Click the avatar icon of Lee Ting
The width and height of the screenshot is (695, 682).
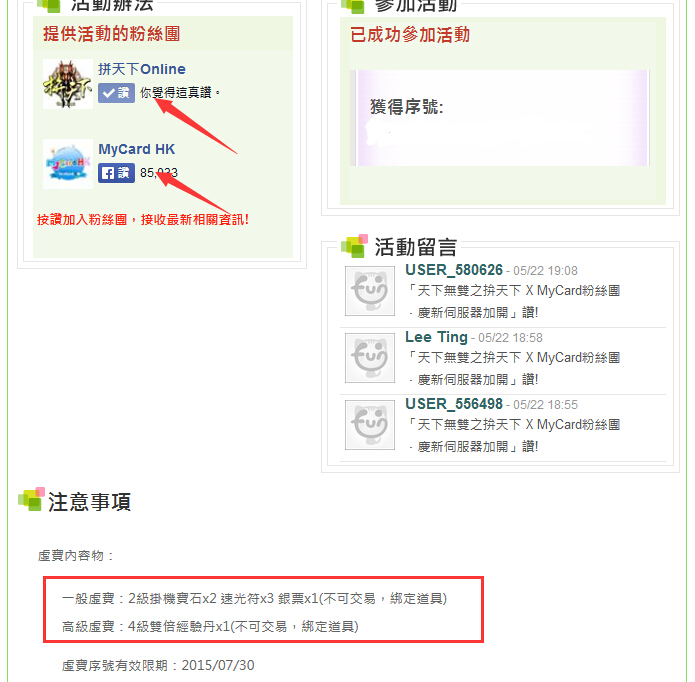tap(370, 358)
